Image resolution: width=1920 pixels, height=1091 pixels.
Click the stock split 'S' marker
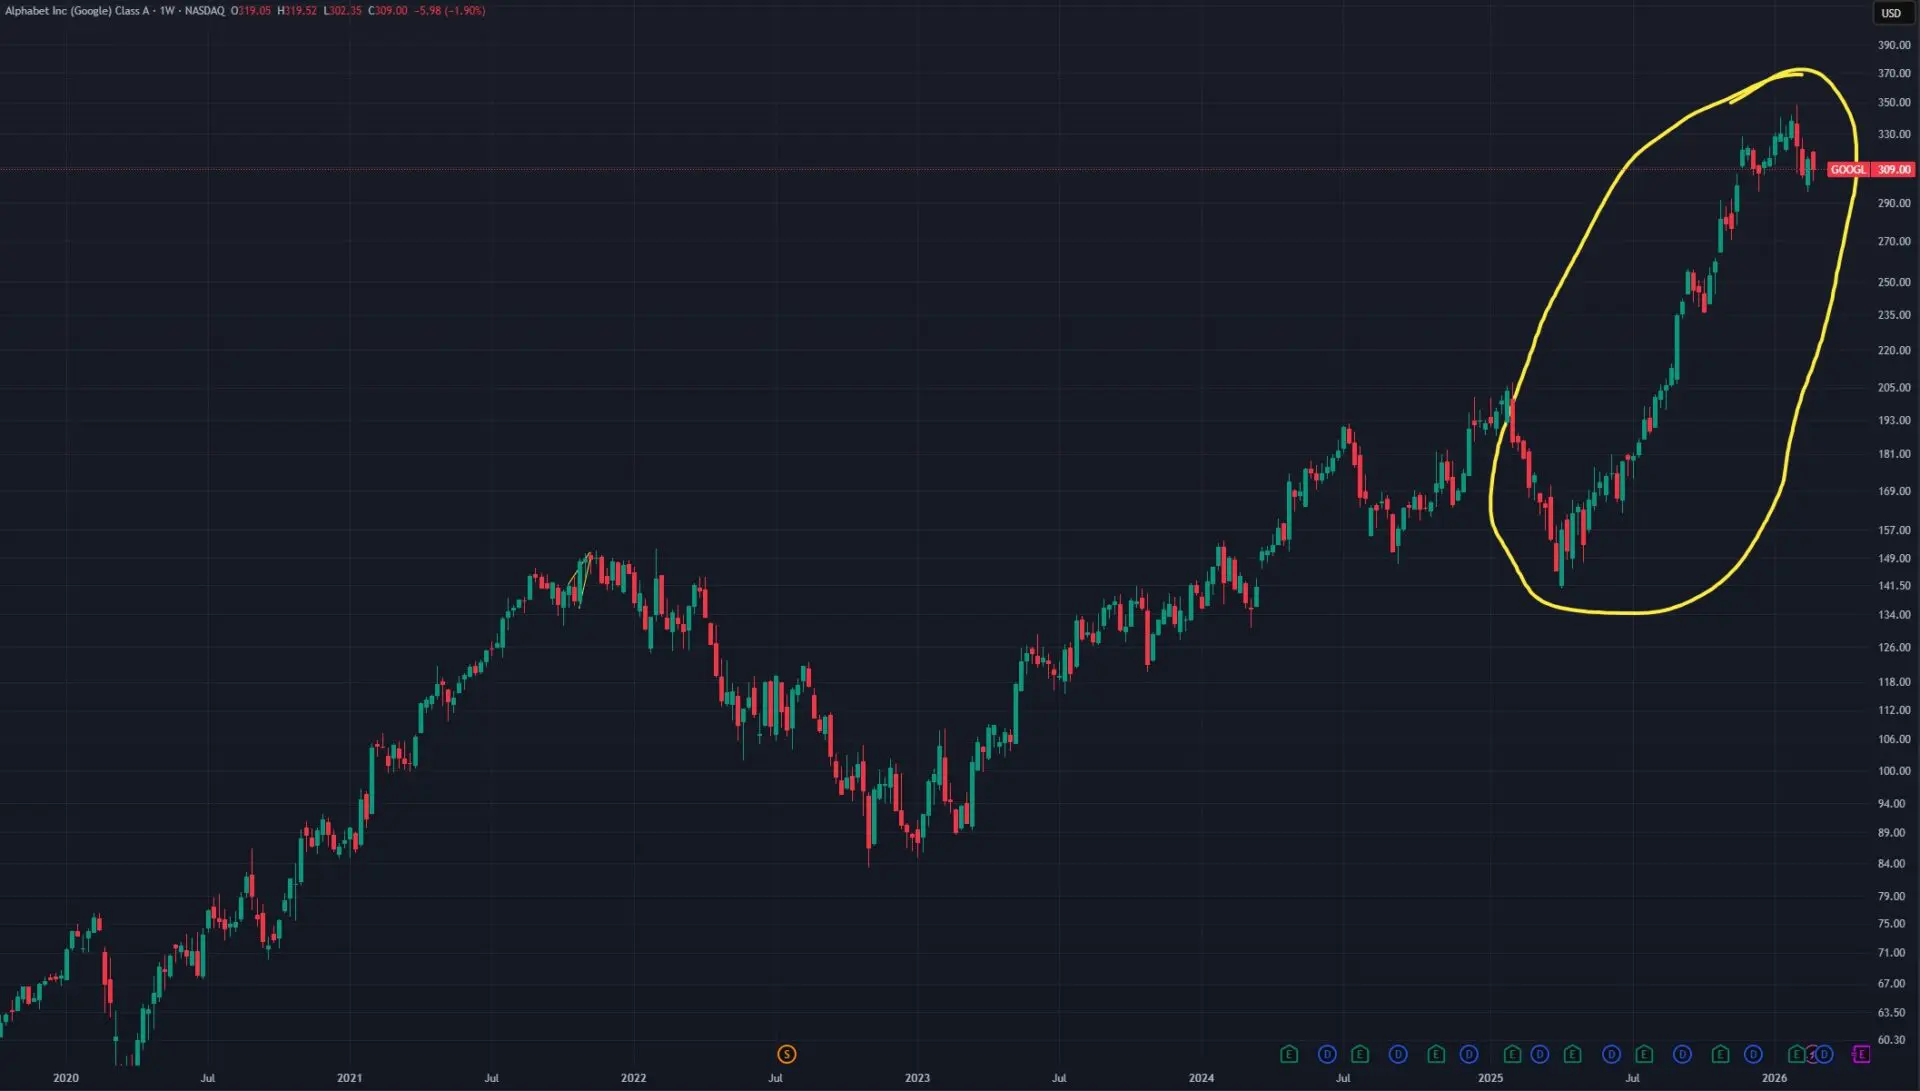(x=787, y=1054)
